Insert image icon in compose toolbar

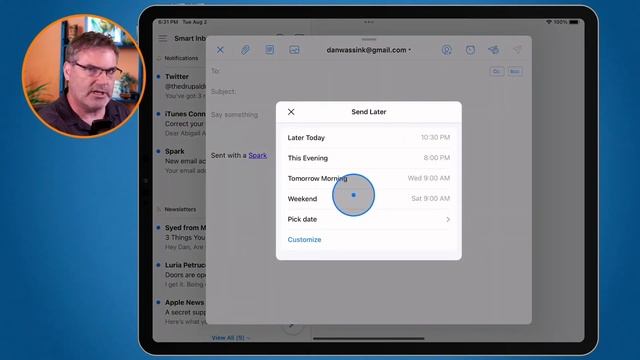click(294, 50)
